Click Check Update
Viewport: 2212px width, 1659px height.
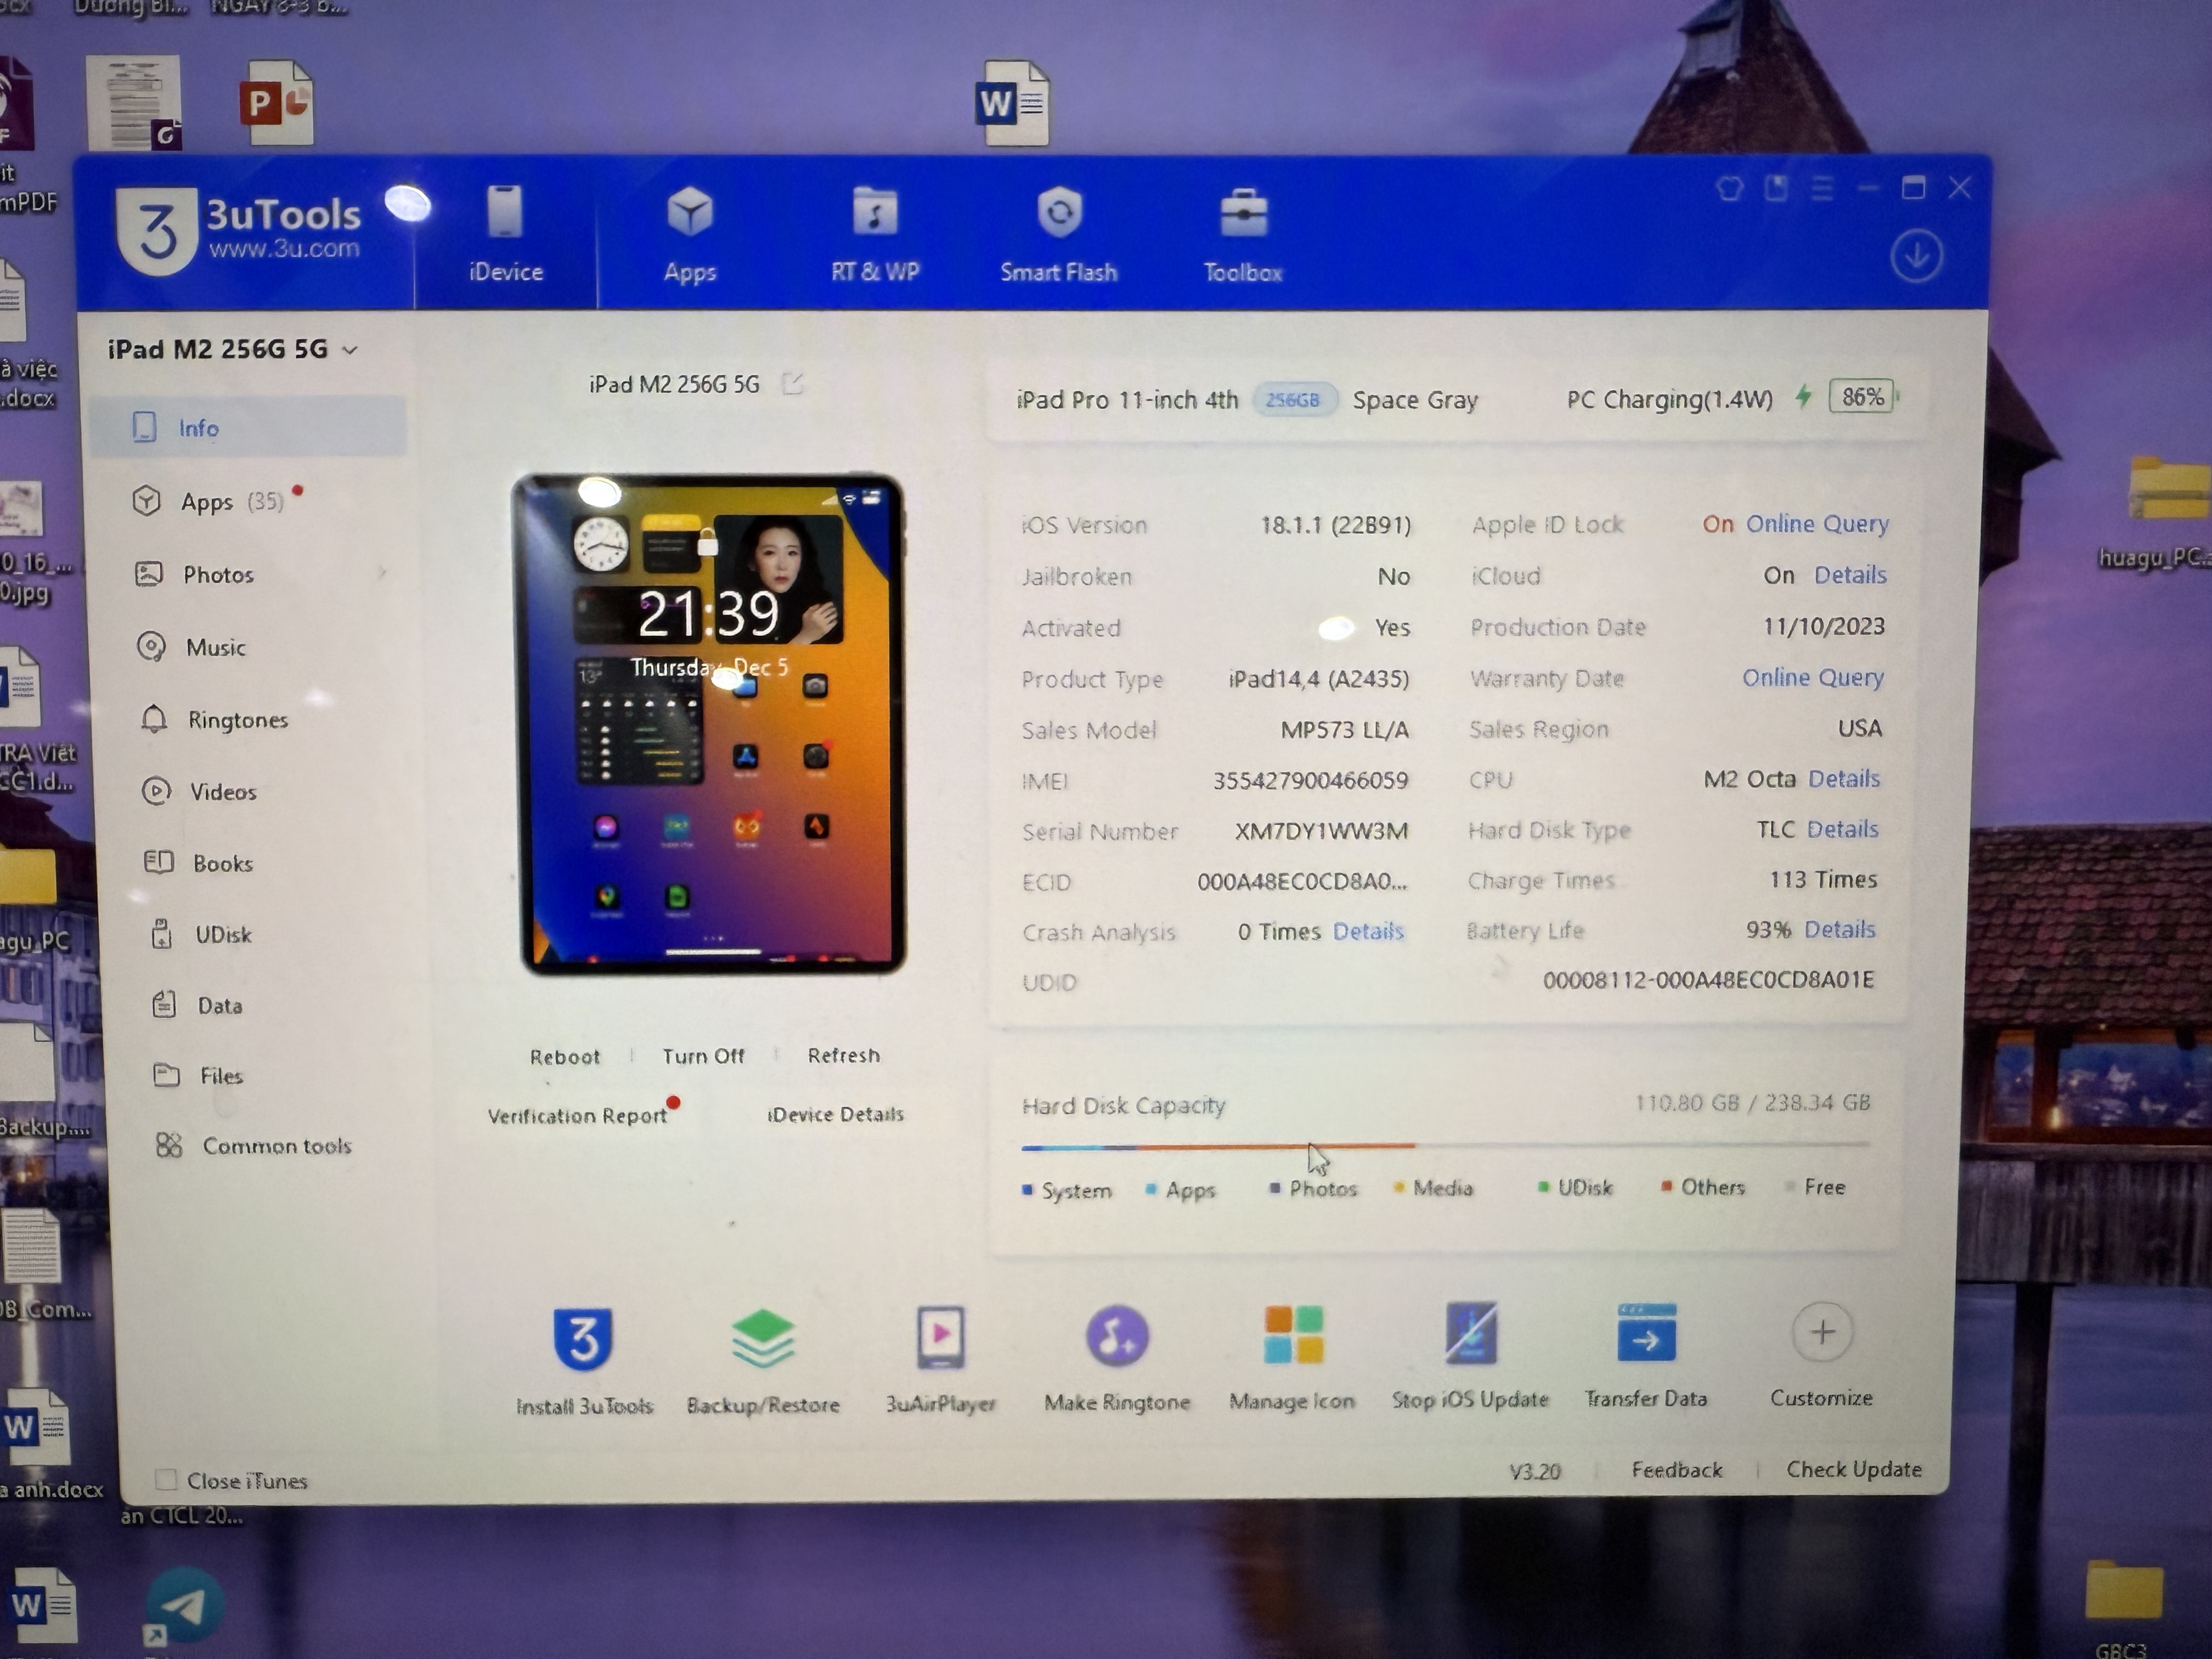click(x=1854, y=1469)
